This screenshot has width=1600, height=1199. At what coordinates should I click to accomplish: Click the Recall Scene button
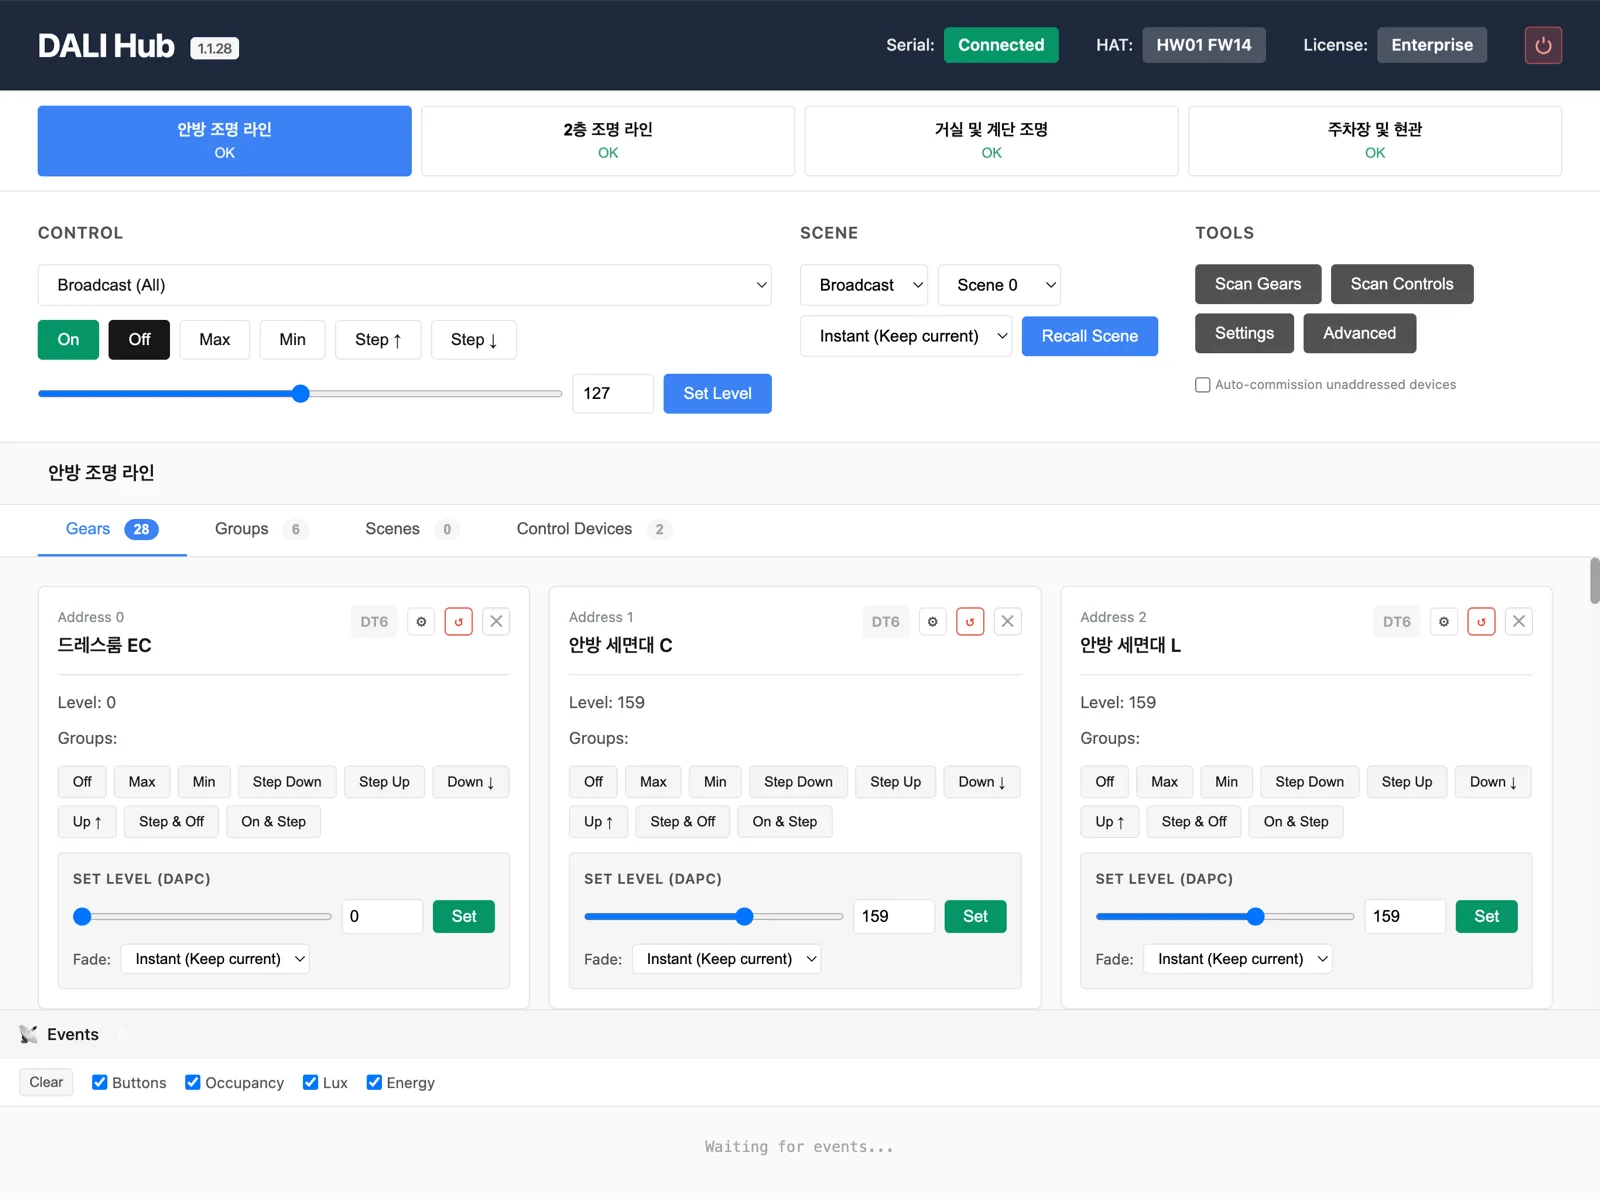click(x=1090, y=336)
